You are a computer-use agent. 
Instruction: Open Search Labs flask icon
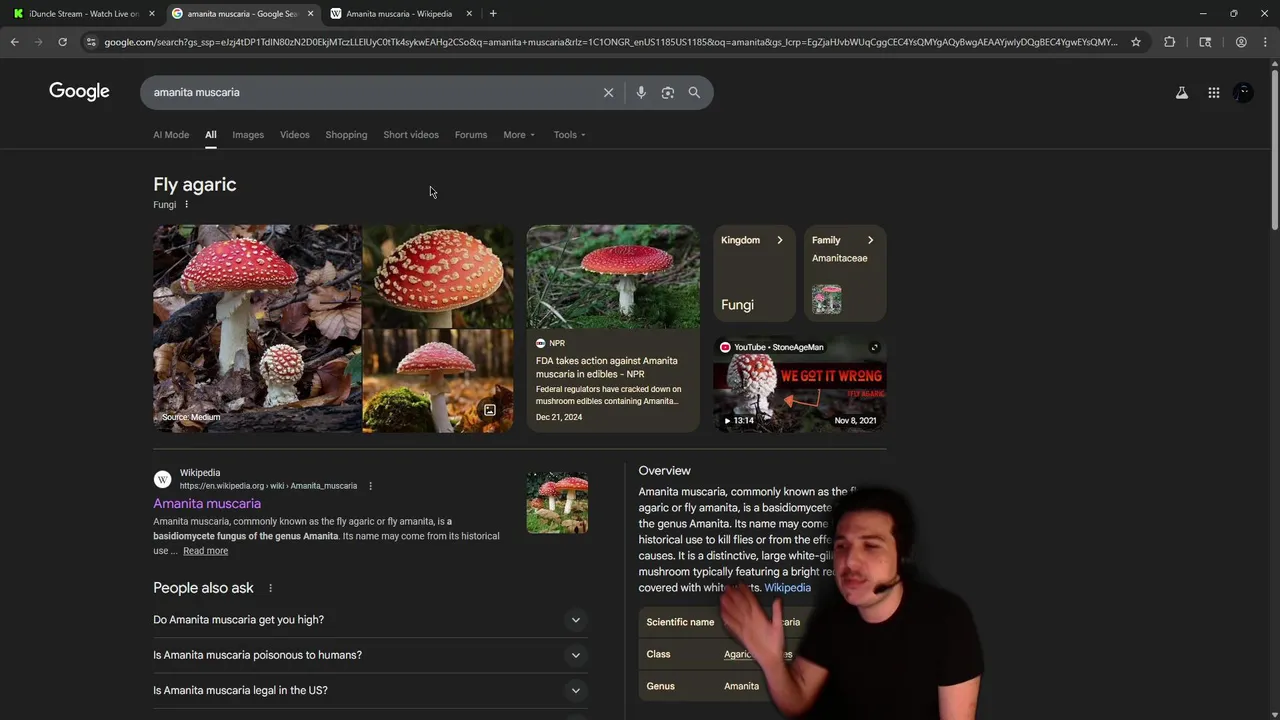tap(1182, 92)
